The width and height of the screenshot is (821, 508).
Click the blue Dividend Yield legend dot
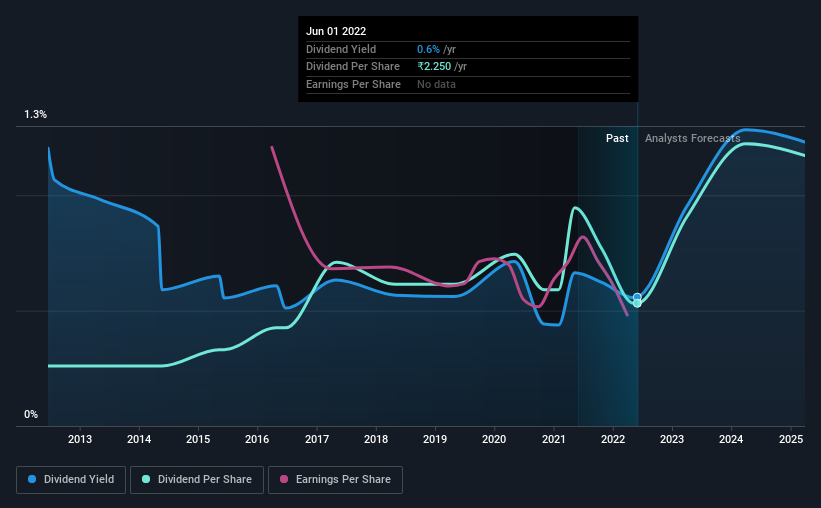point(32,479)
